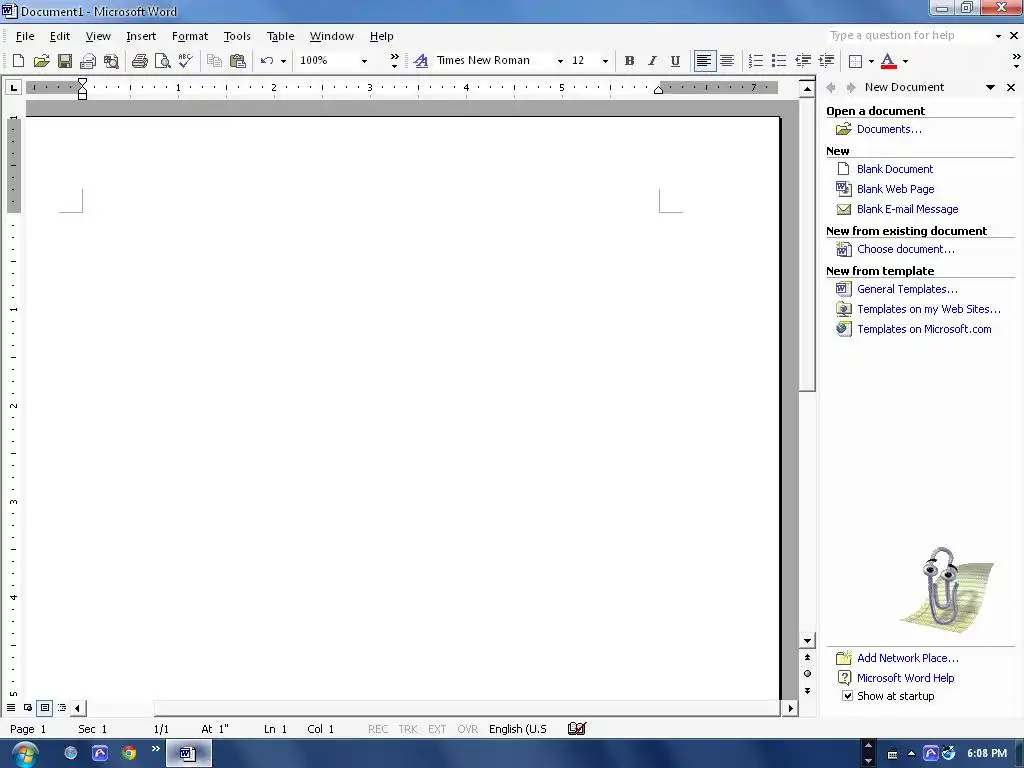Open the Edit menu

pyautogui.click(x=59, y=37)
